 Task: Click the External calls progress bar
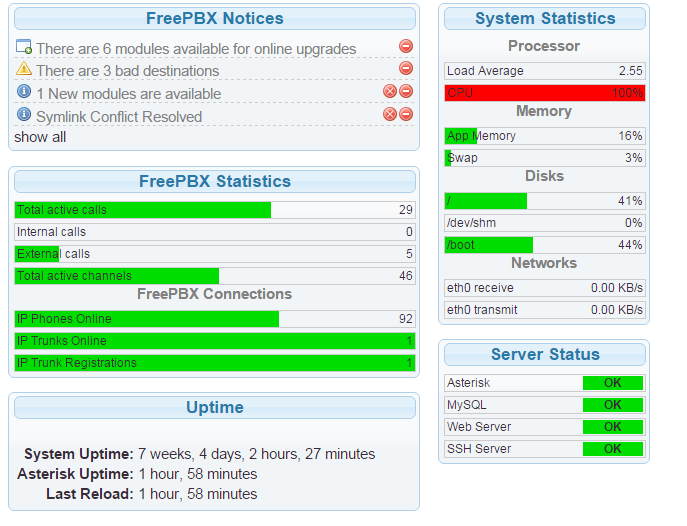[215, 254]
